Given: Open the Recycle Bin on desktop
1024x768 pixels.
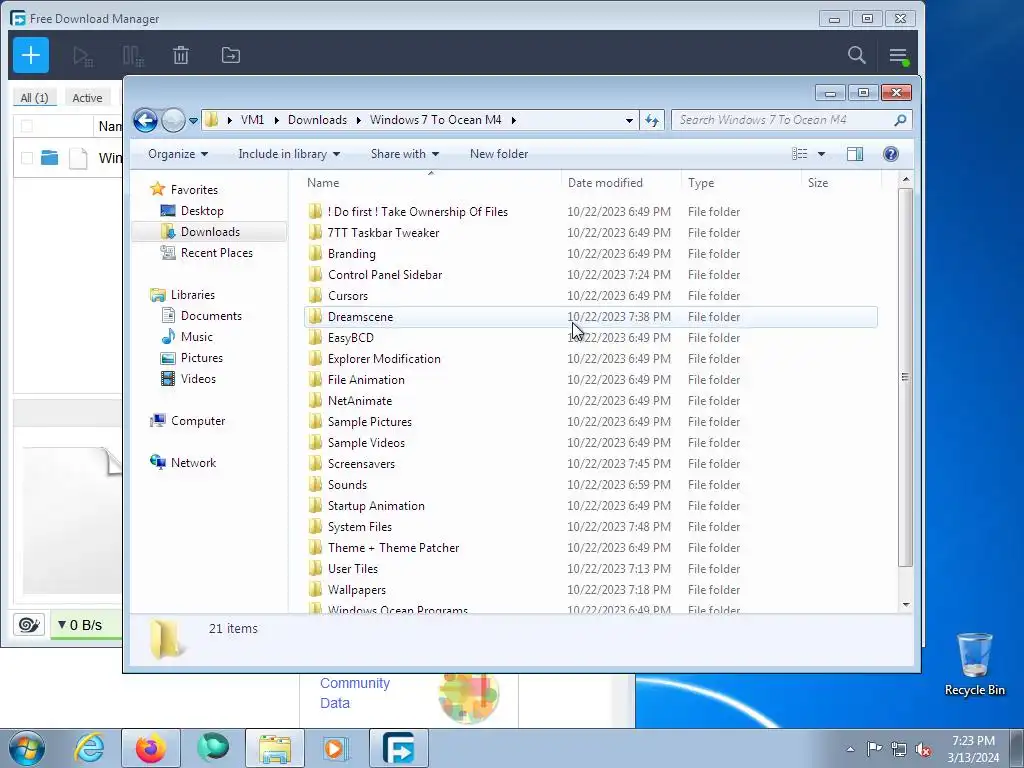Looking at the screenshot, I should pyautogui.click(x=974, y=664).
